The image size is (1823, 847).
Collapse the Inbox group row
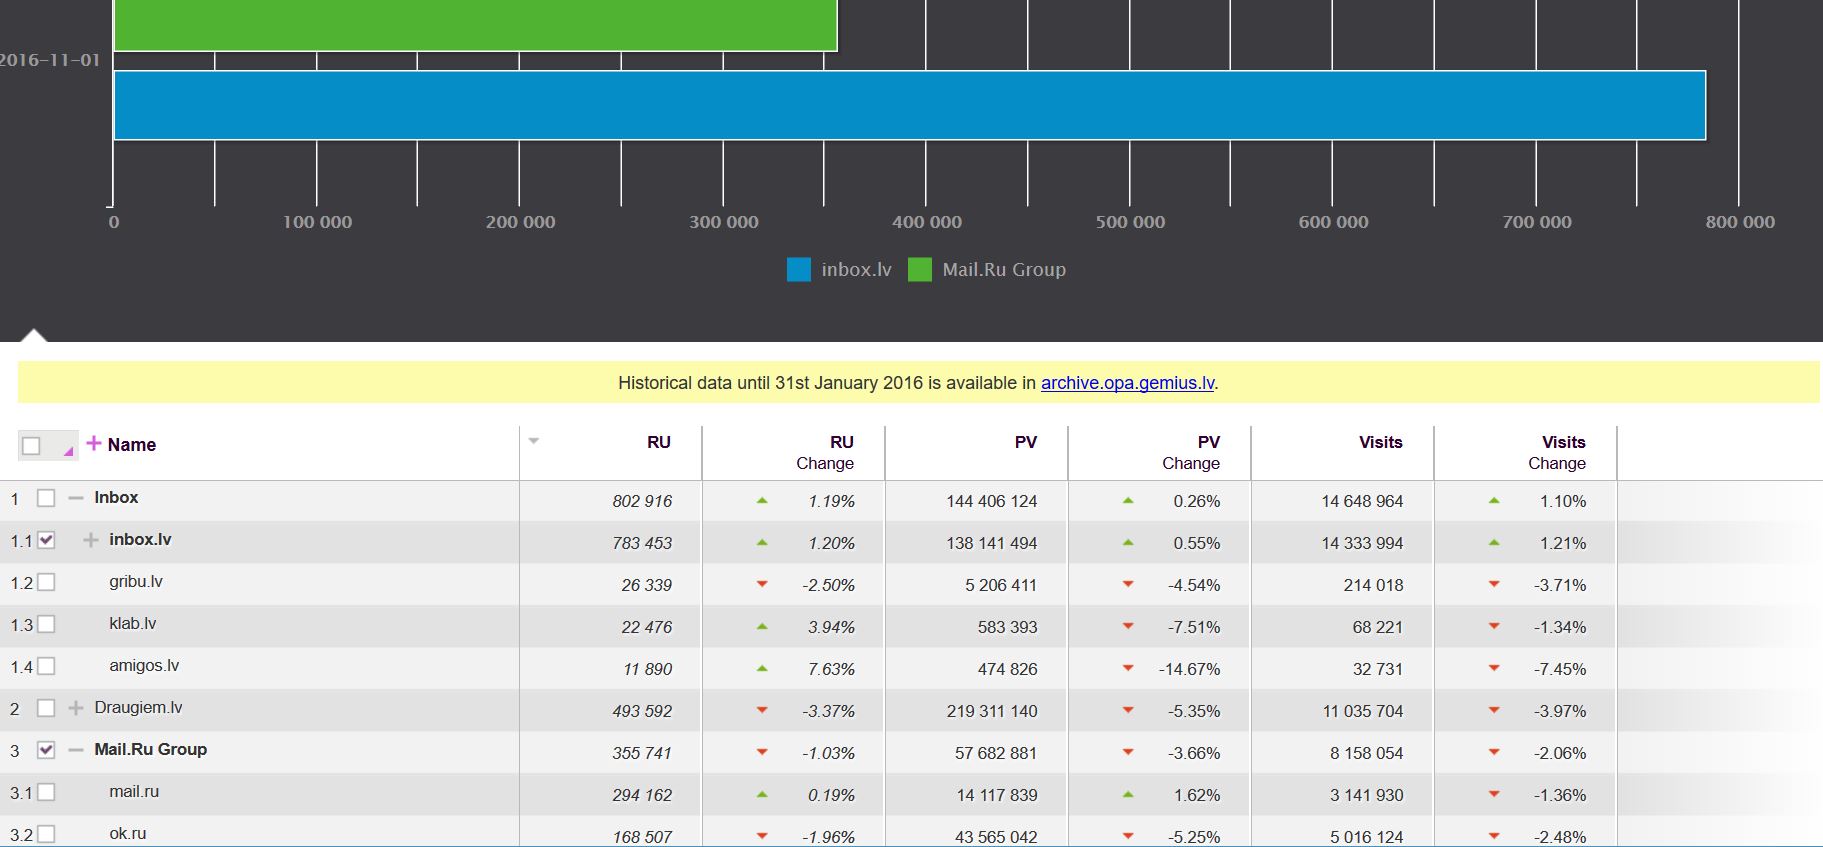[76, 498]
